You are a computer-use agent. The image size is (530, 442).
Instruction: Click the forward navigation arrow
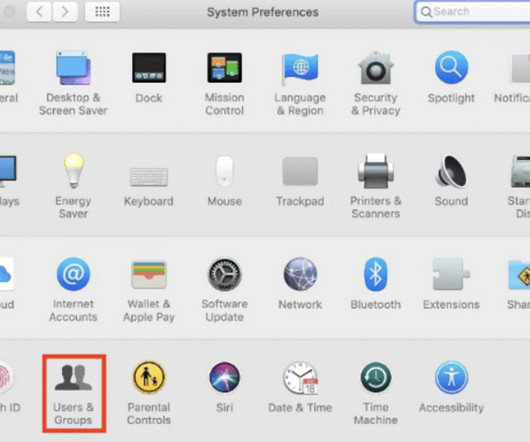click(65, 12)
